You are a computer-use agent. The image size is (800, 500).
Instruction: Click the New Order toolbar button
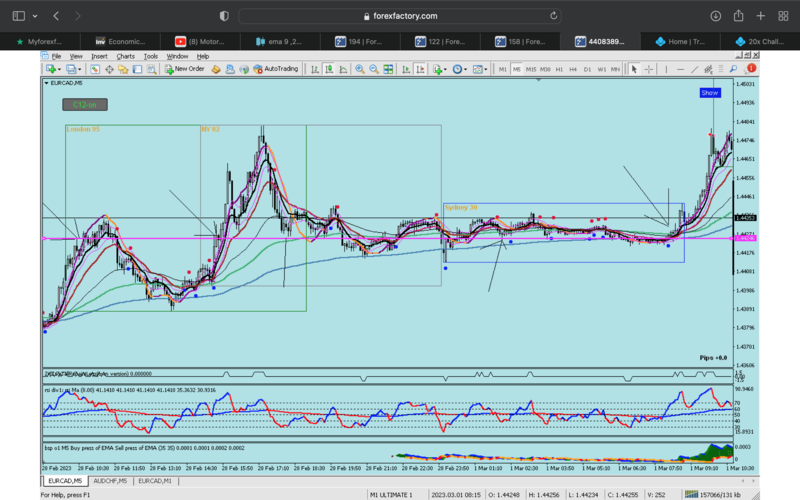[x=185, y=69]
